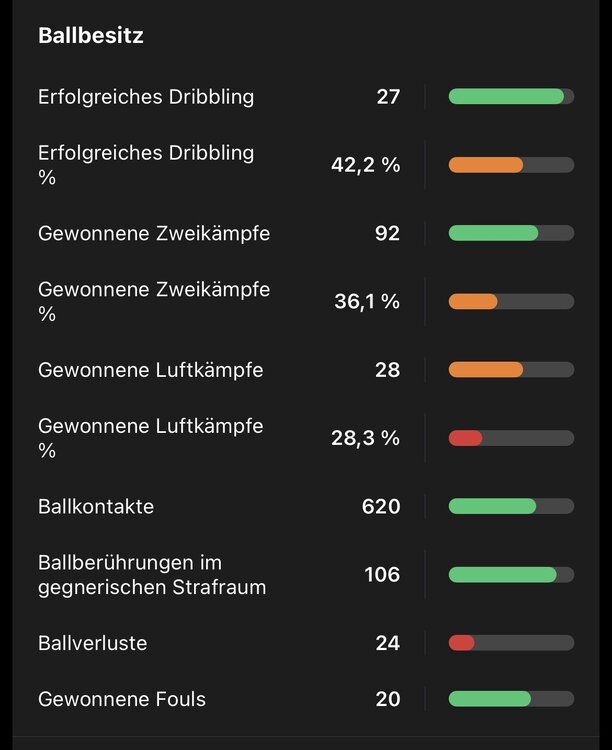Tap the red bar next to 28,3 %
Viewport: 612px width, 750px height.
(x=511, y=438)
